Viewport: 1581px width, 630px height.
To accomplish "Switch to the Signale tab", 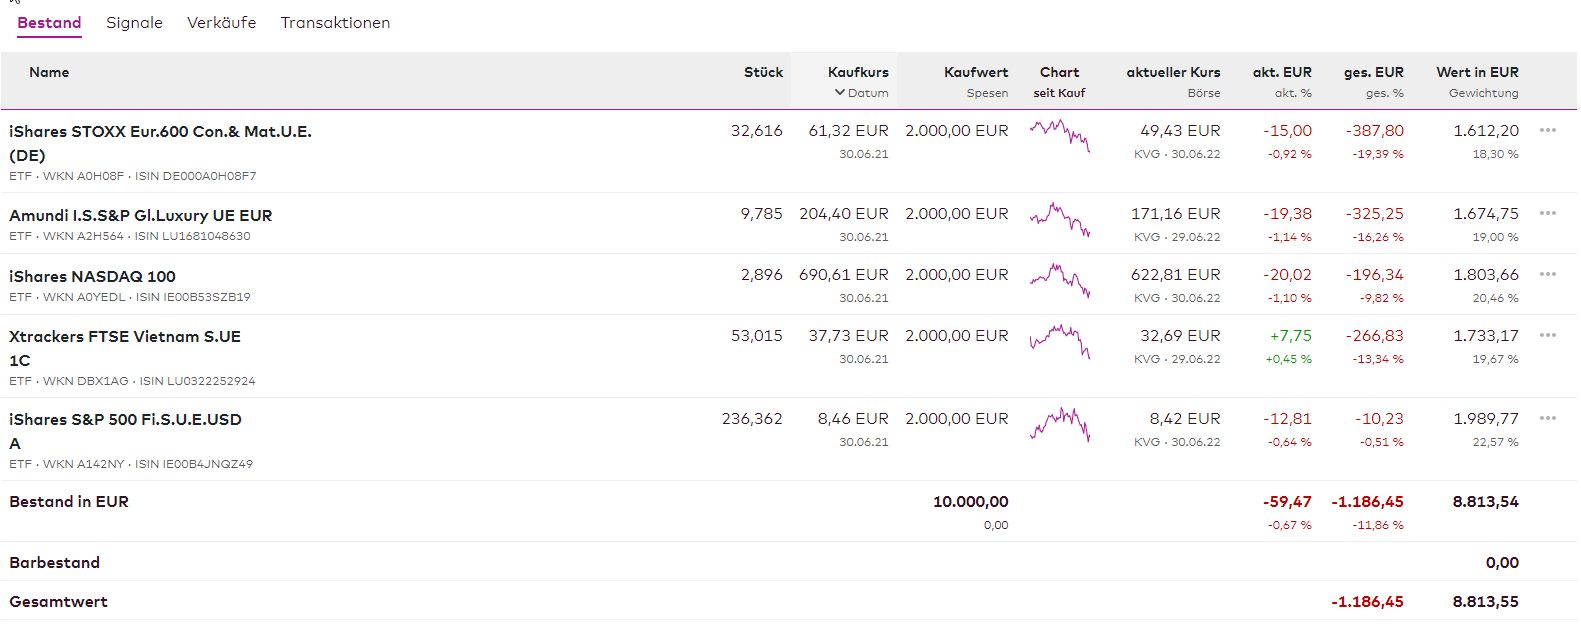I will (x=134, y=23).
